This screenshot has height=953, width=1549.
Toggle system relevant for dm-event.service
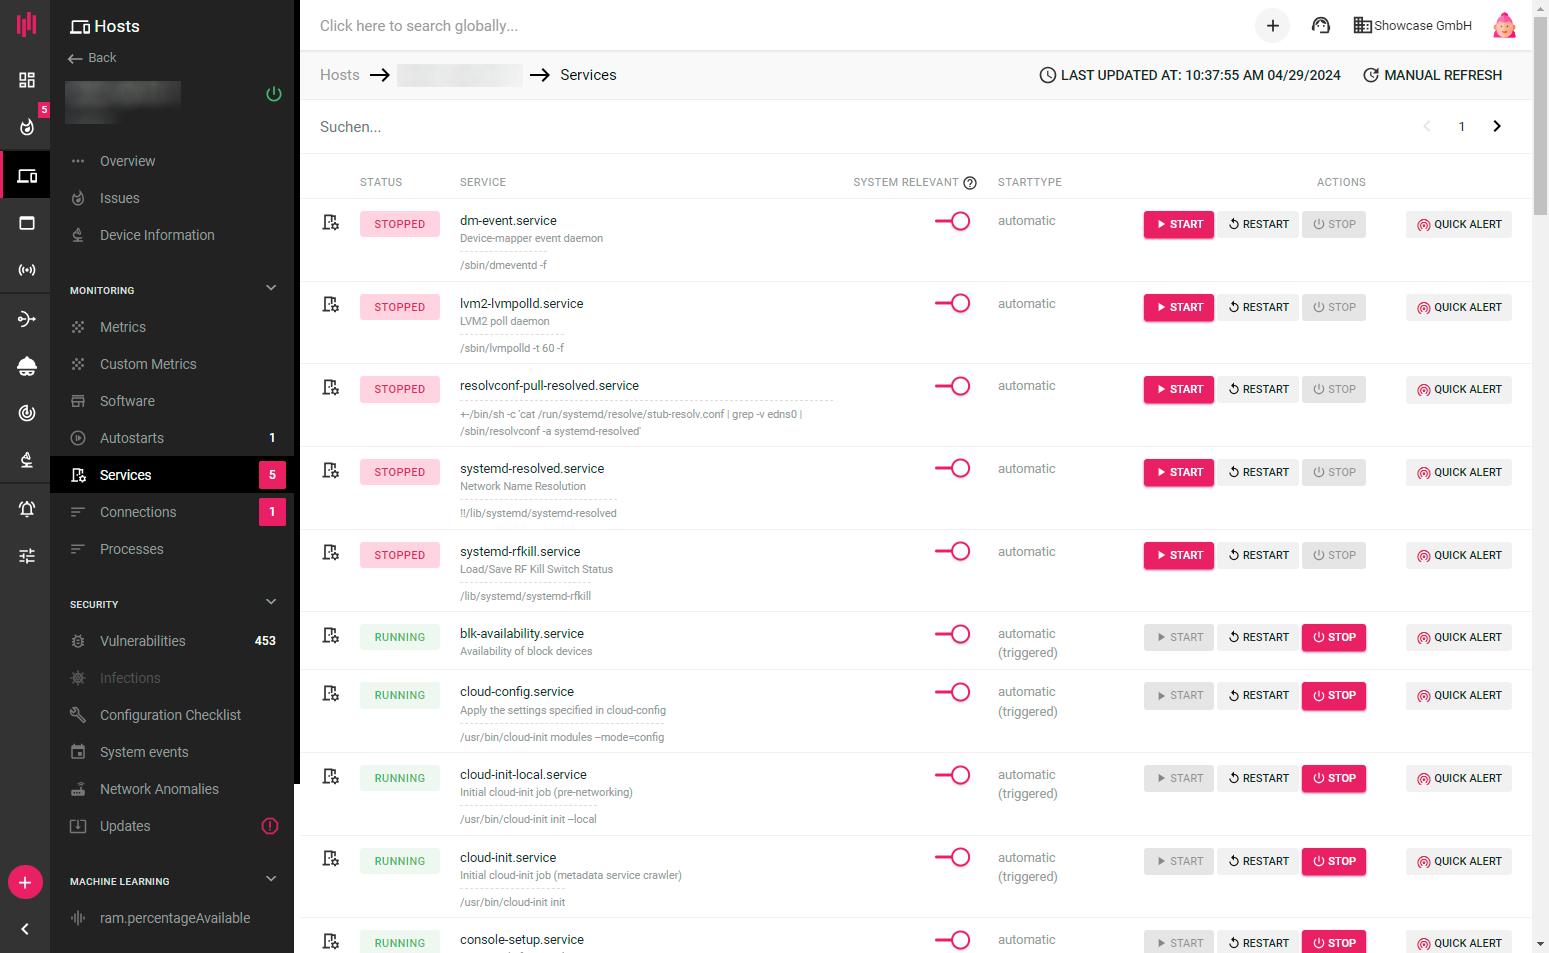coord(953,221)
